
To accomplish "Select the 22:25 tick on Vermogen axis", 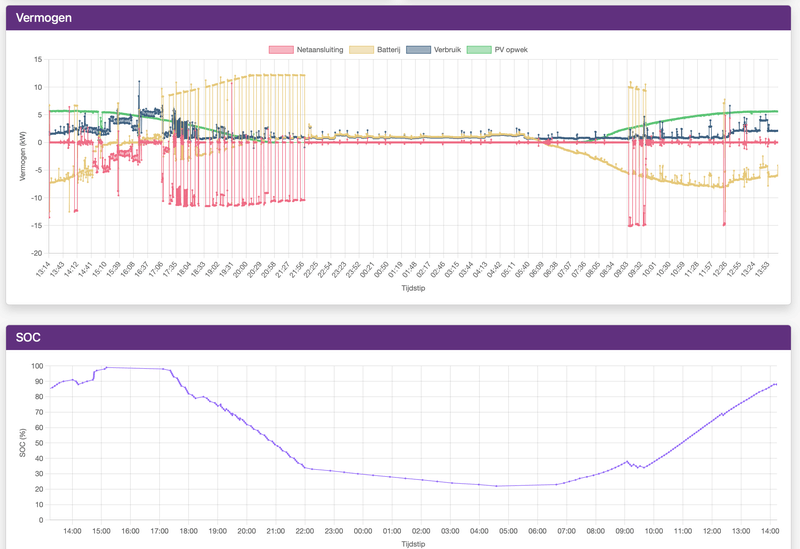I will pos(311,269).
